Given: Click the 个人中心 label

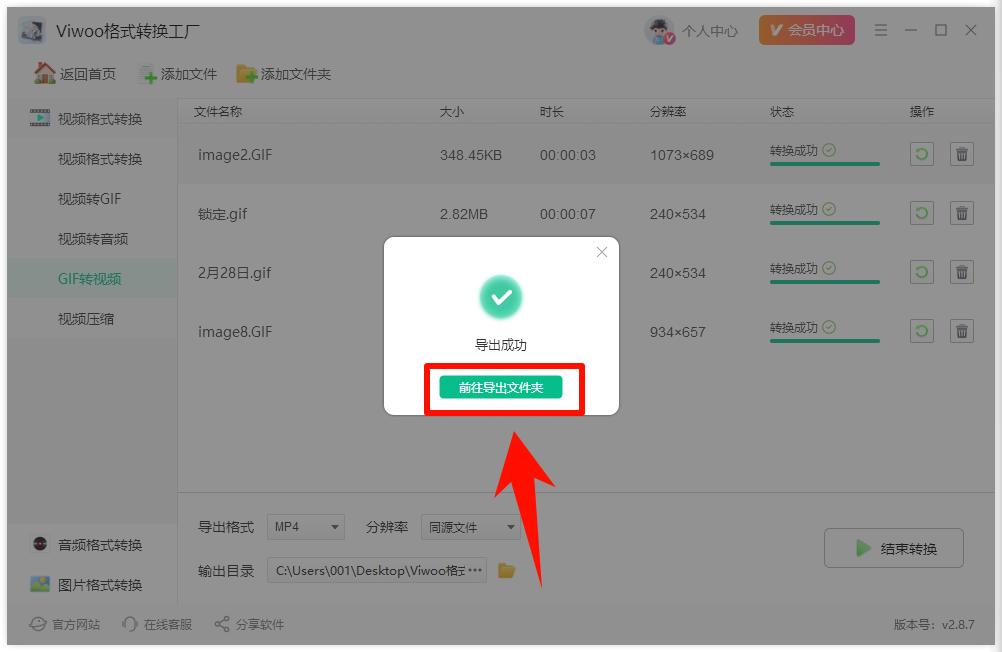Looking at the screenshot, I should pyautogui.click(x=710, y=31).
